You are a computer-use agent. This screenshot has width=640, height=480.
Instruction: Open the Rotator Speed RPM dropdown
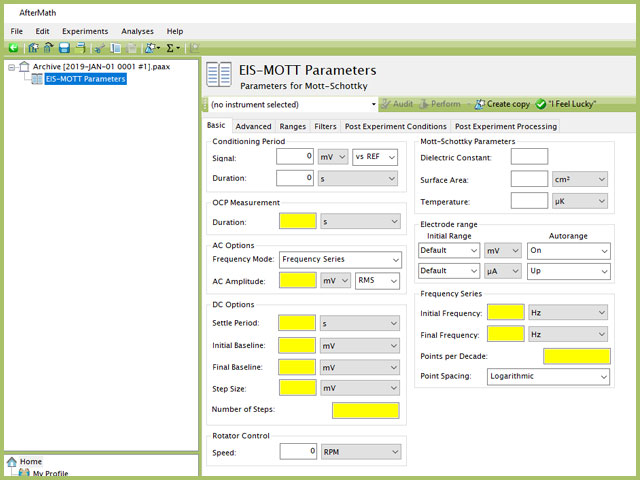pyautogui.click(x=361, y=452)
